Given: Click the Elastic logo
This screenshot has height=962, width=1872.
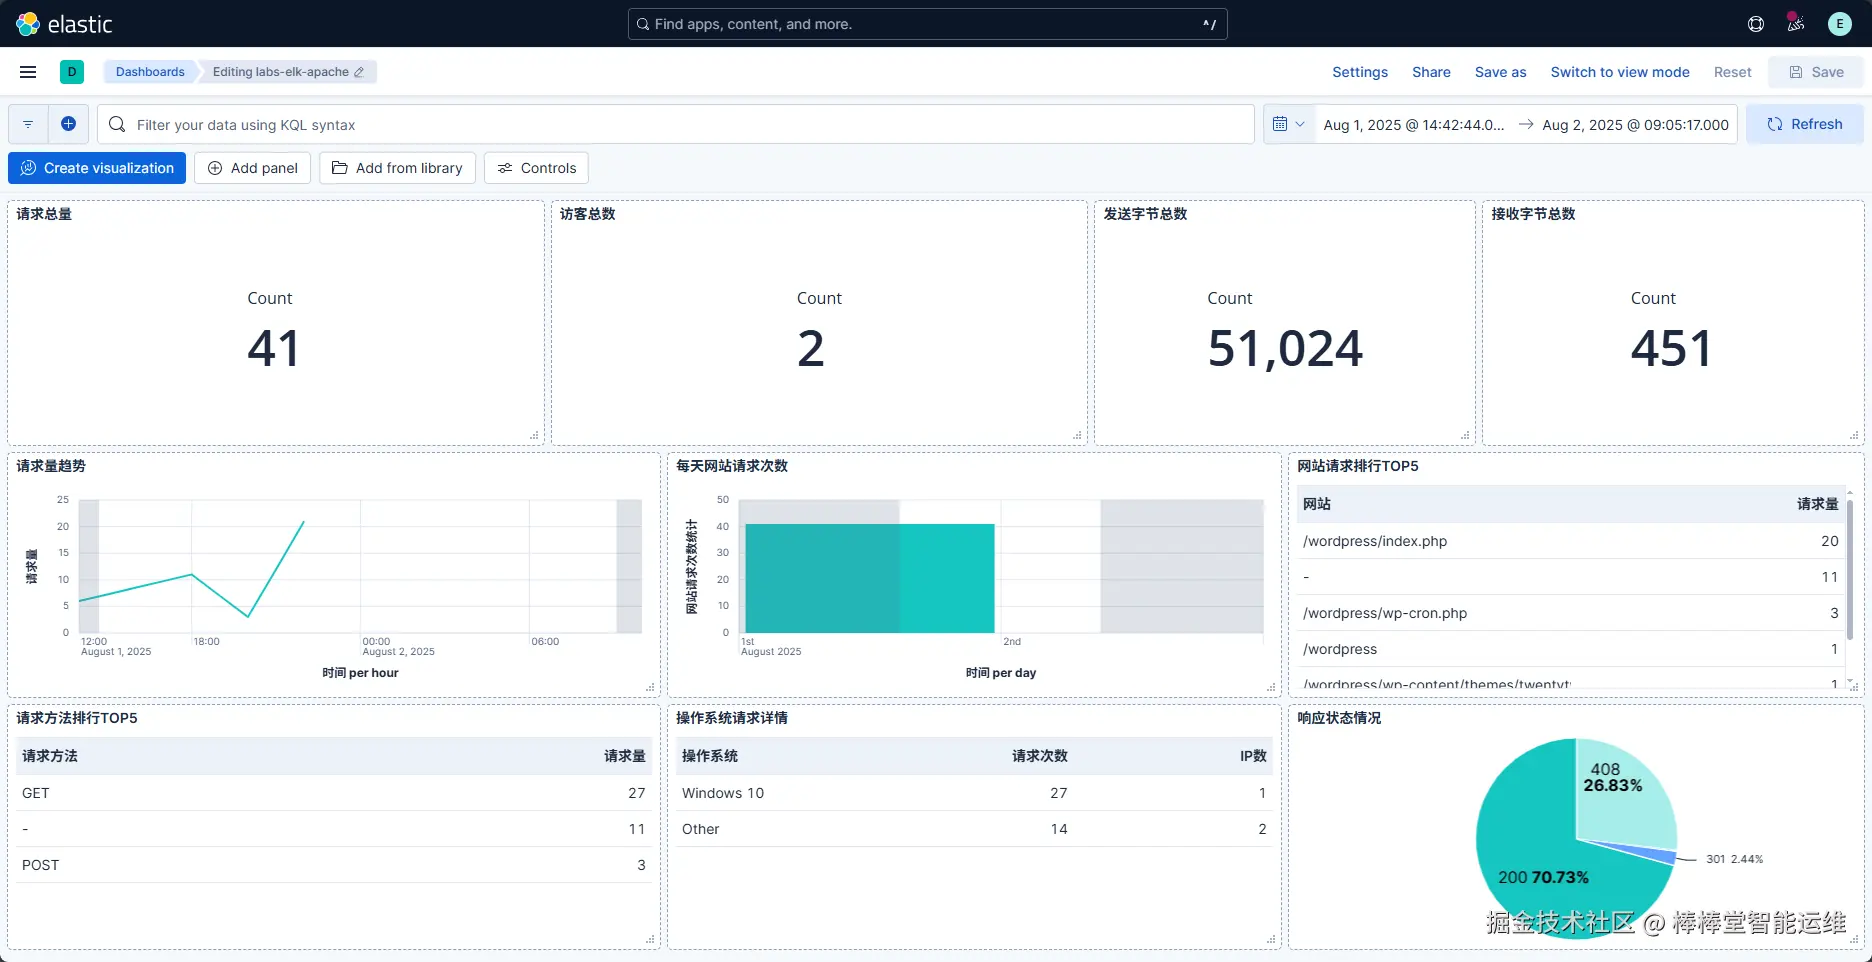Looking at the screenshot, I should click(65, 24).
